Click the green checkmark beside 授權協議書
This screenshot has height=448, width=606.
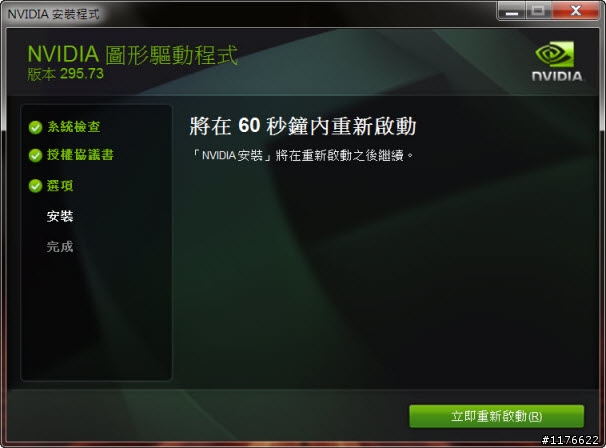[35, 155]
